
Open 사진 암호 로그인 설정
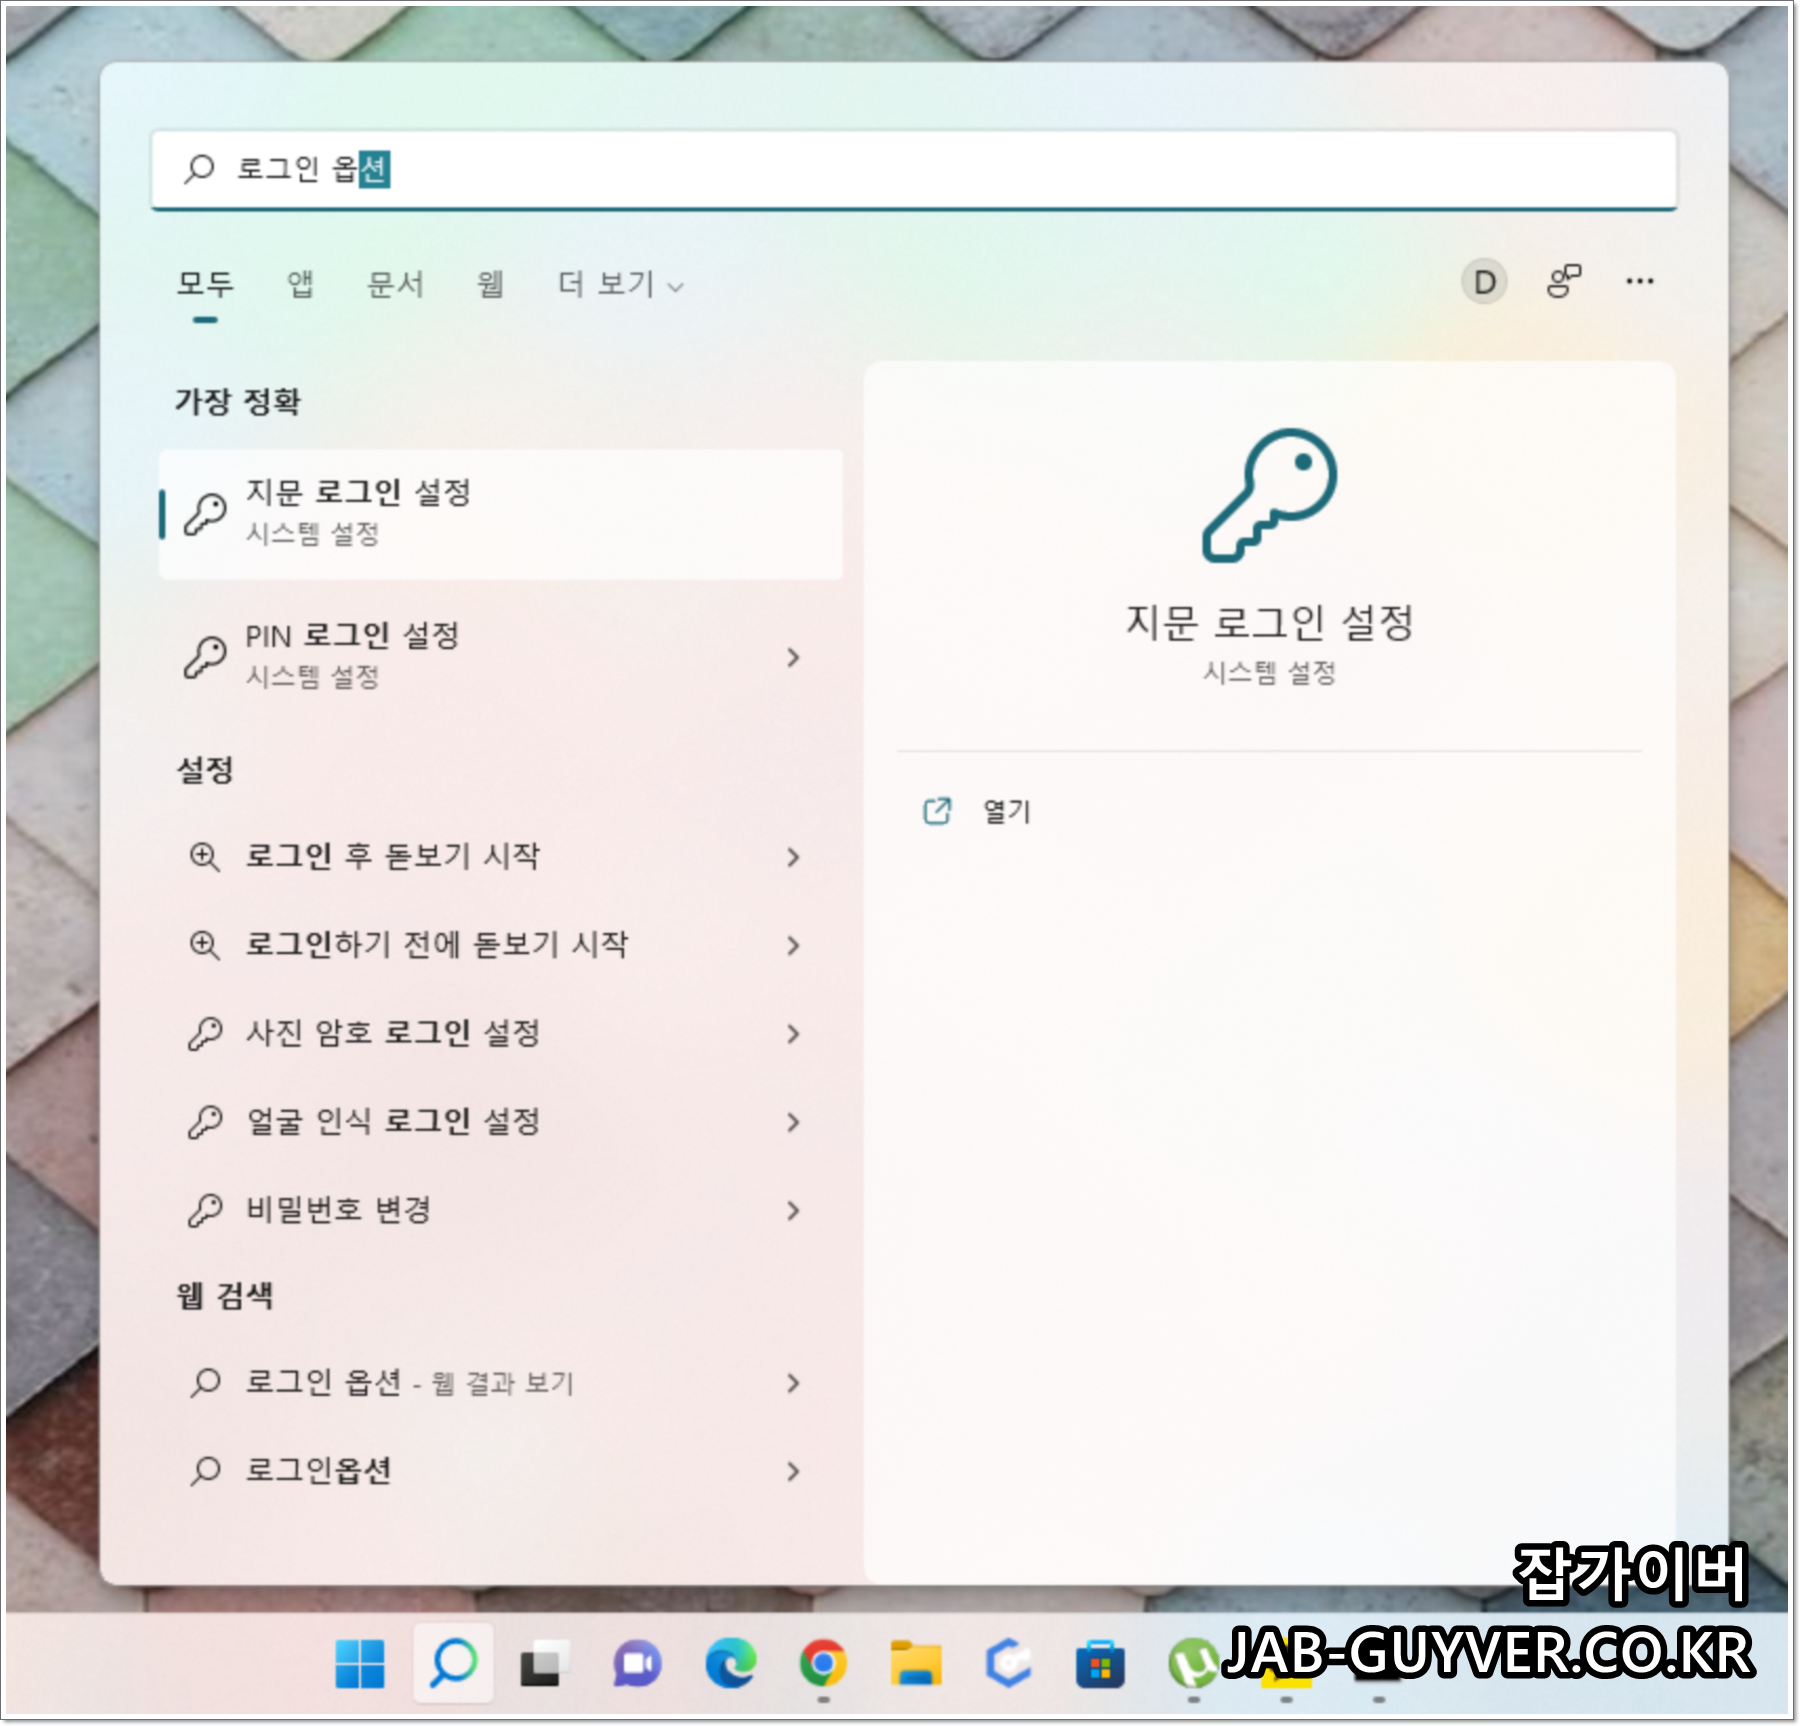coord(500,1033)
